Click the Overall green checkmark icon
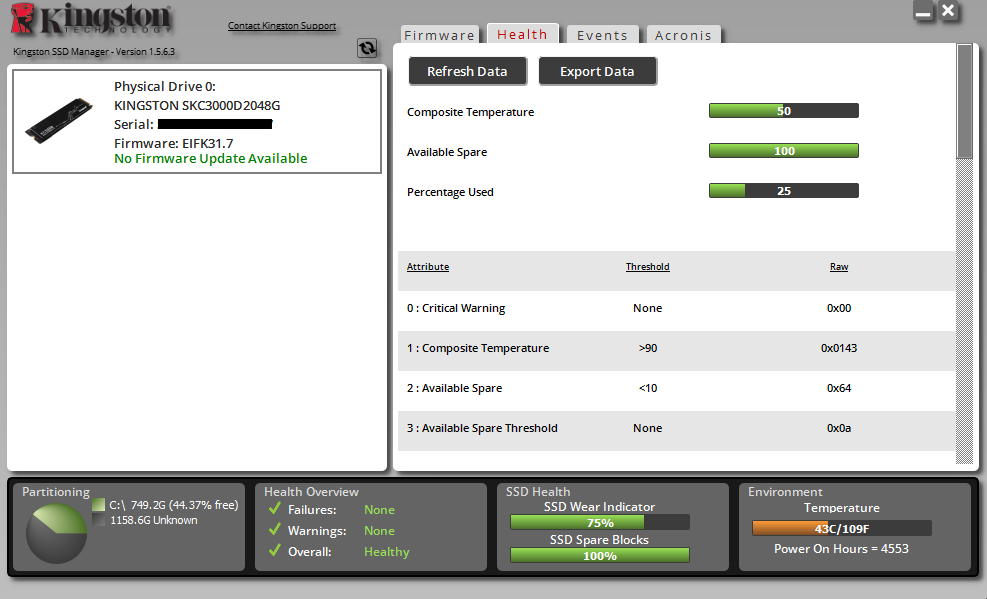987x599 pixels. click(274, 551)
